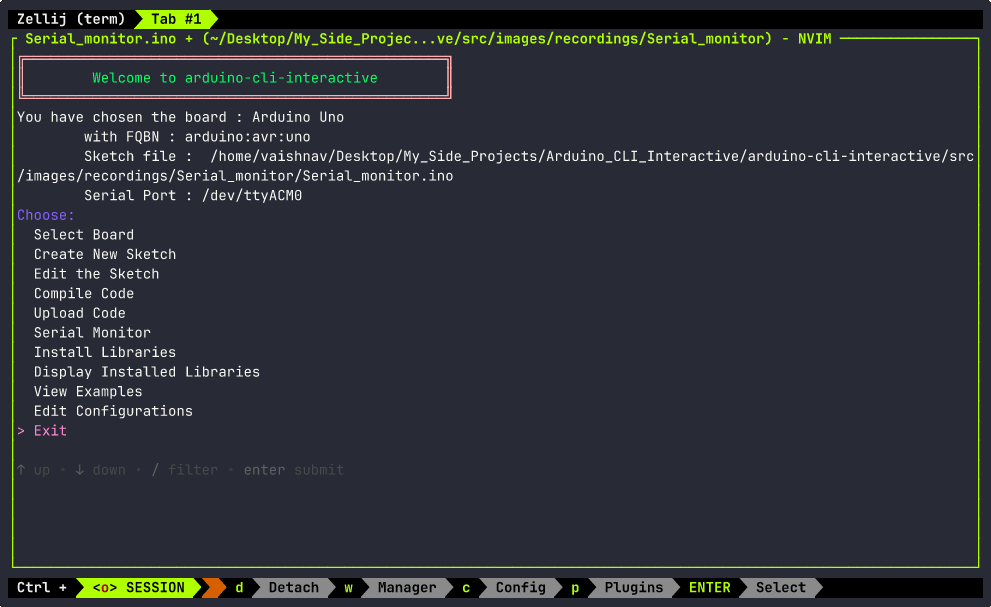Pick the 'View Examples' option
The height and width of the screenshot is (607, 991).
pos(88,391)
